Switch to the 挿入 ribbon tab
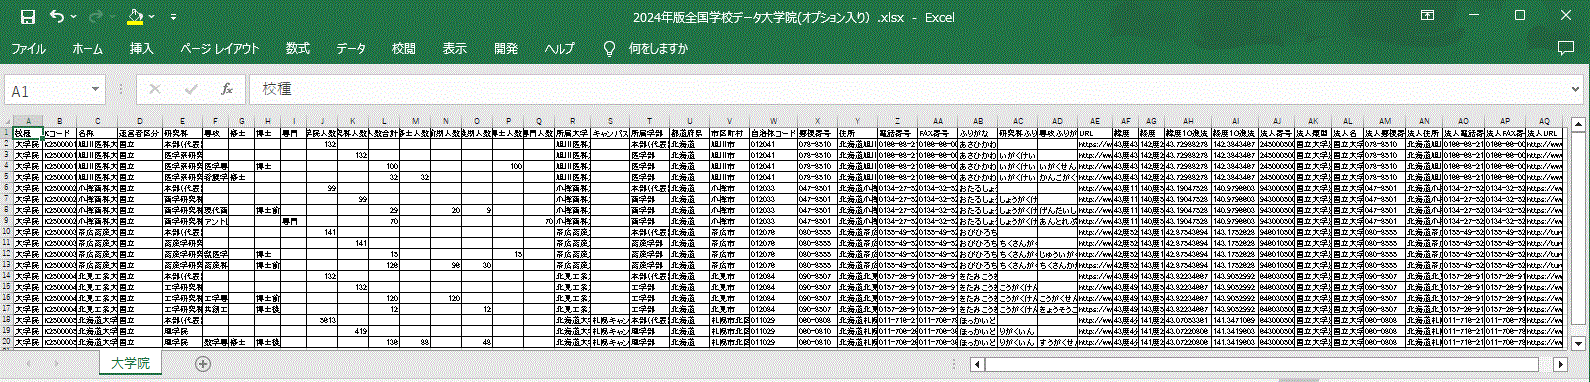Image resolution: width=1590 pixels, height=382 pixels. [142, 48]
